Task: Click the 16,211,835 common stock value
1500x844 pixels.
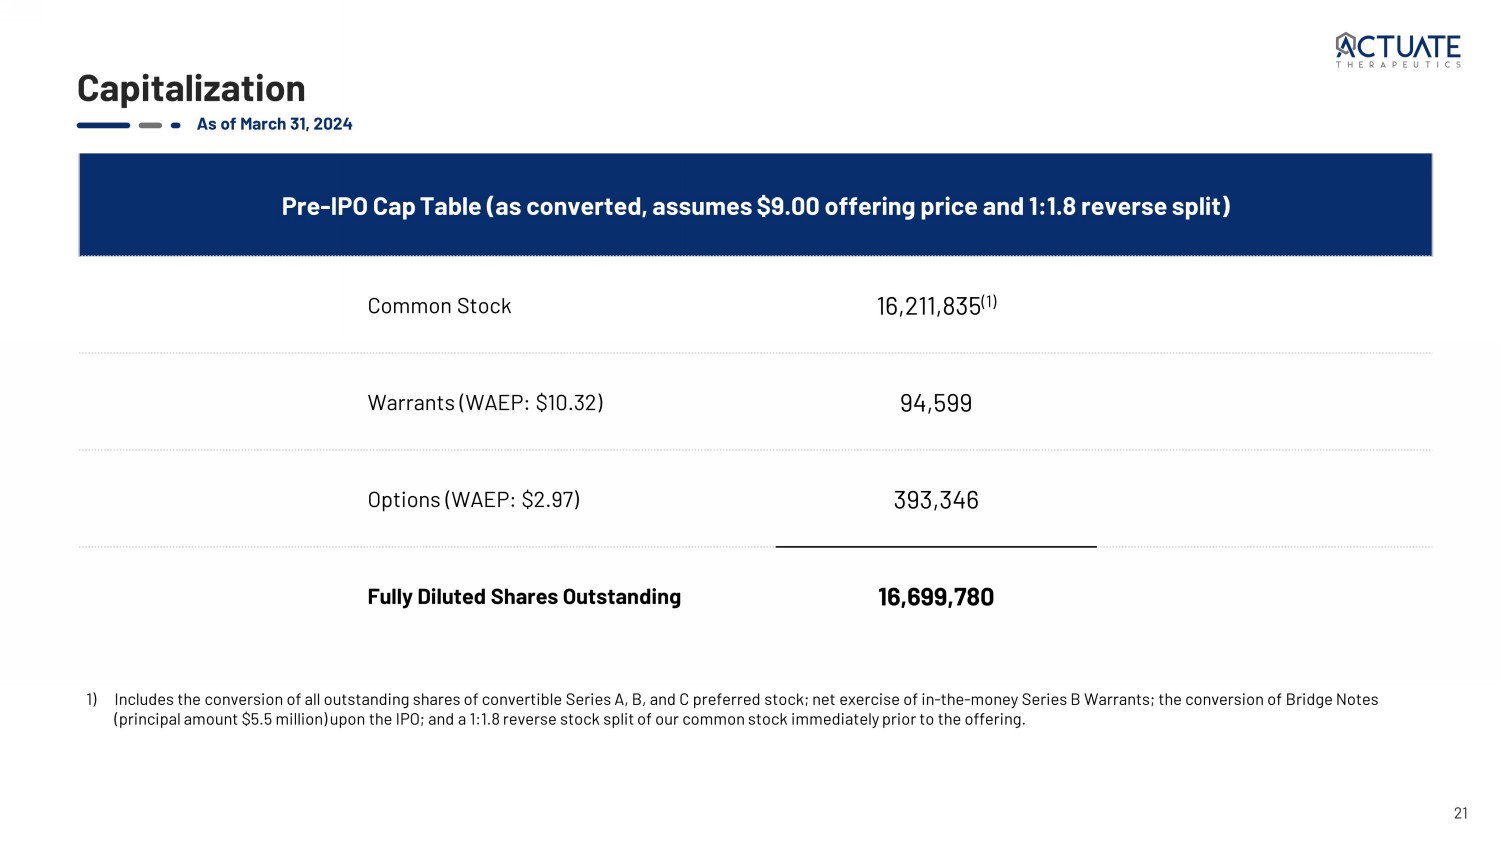Action: pyautogui.click(x=928, y=307)
